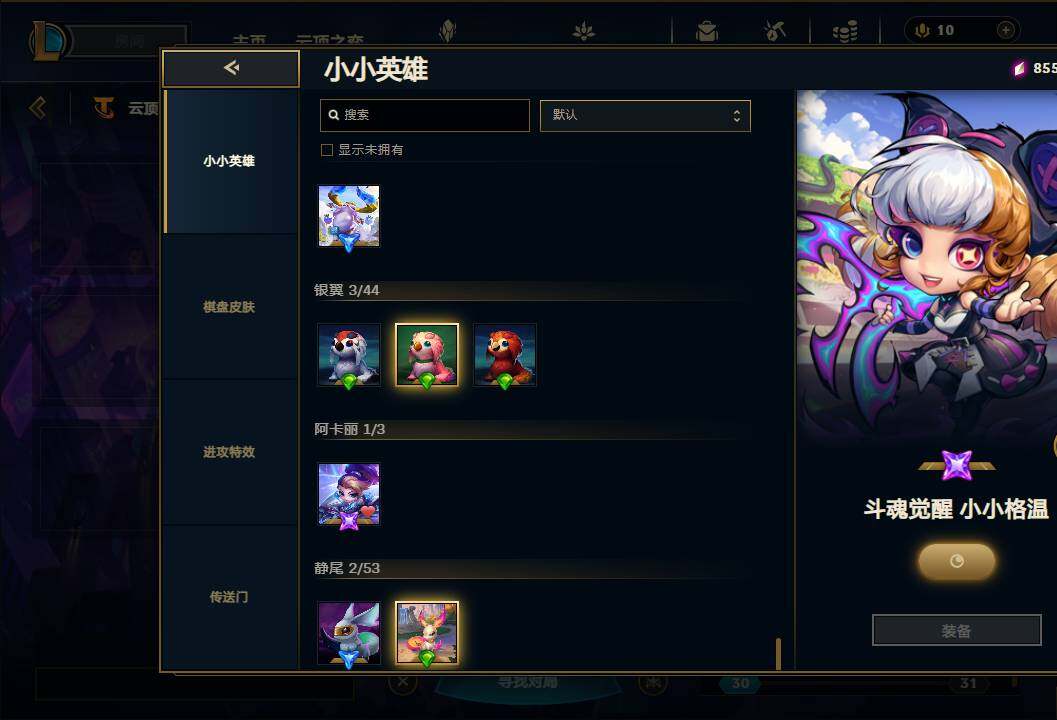Click the purple currency icon near 855
This screenshot has width=1057, height=720.
(1019, 68)
